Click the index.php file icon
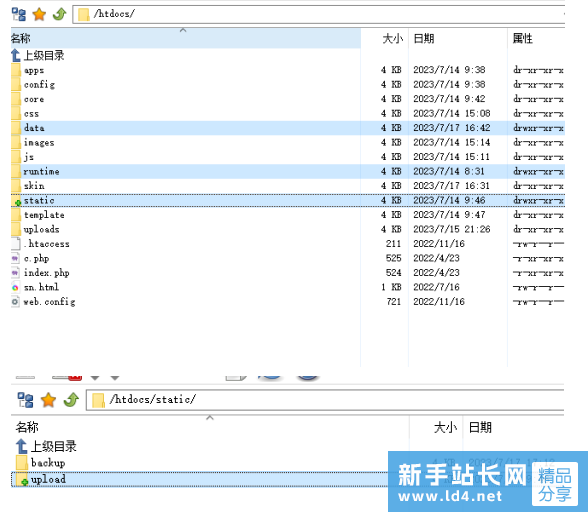588x512 pixels. tap(15, 273)
